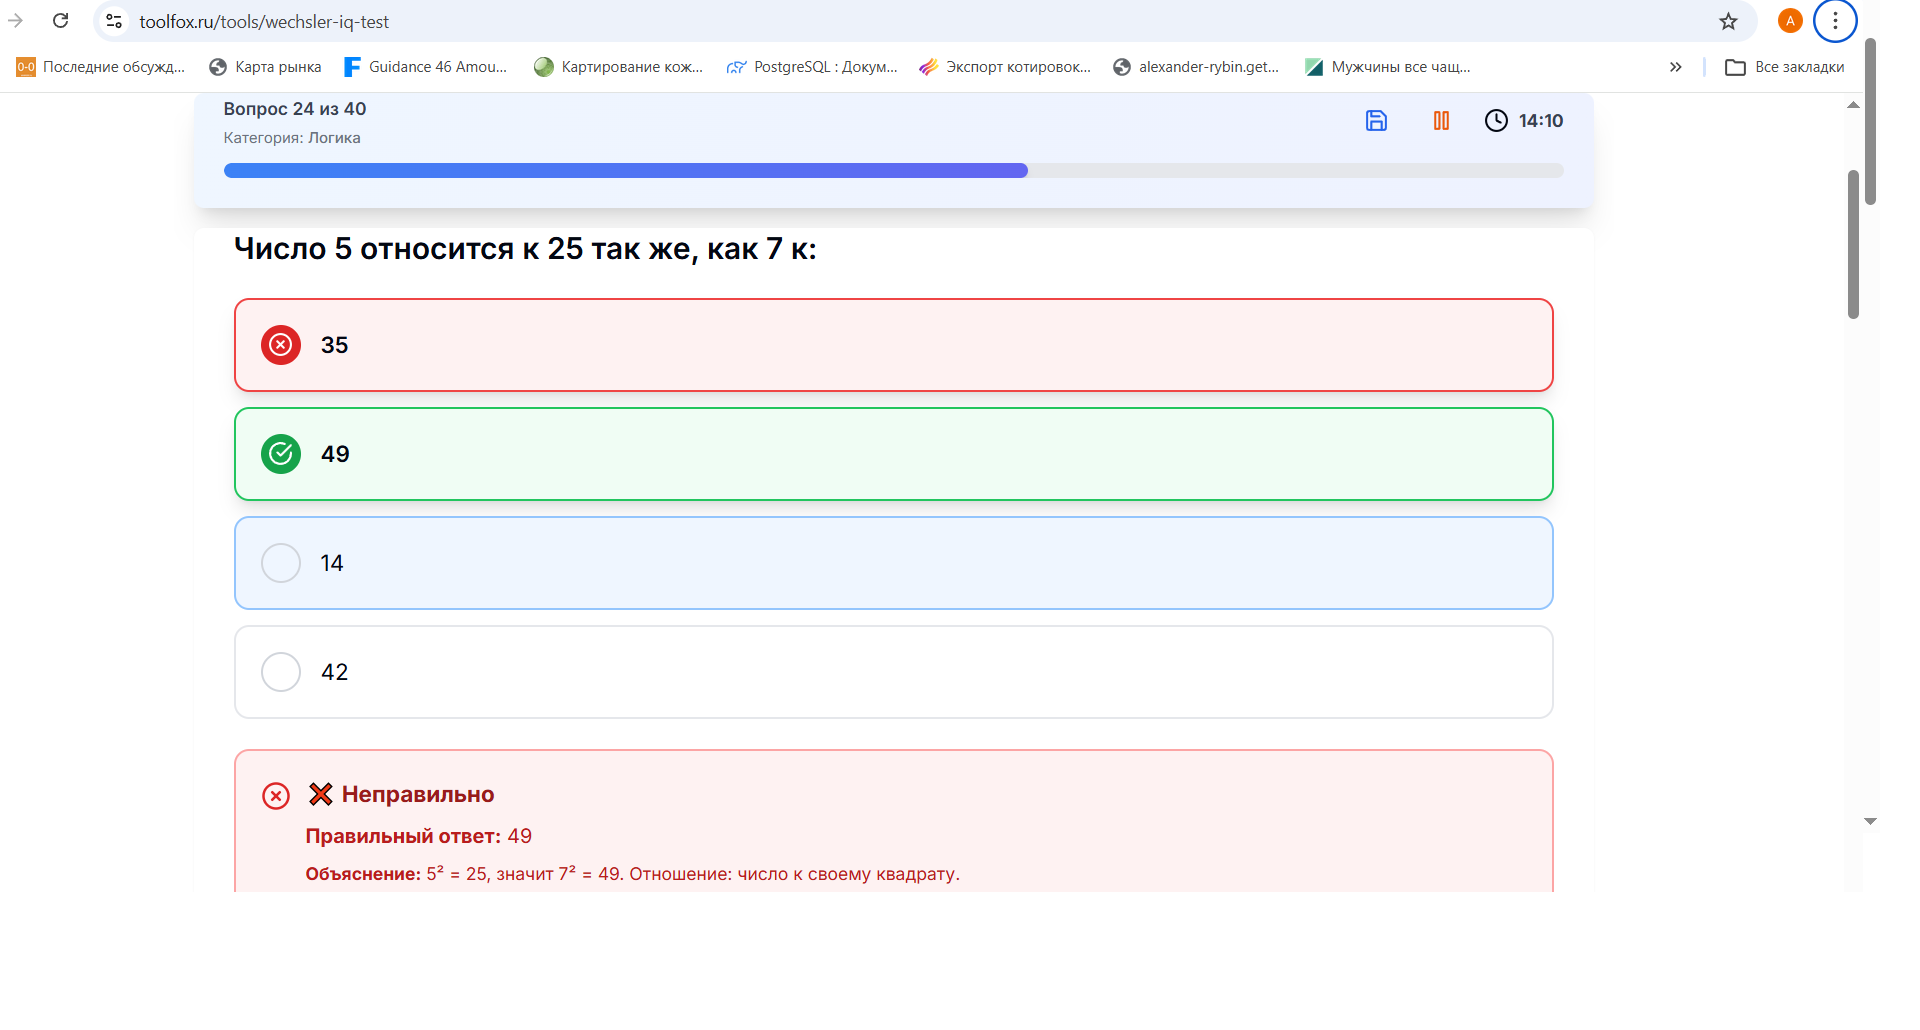Image resolution: width=1920 pixels, height=1030 pixels.
Task: Open the "Все закладки" bookmarks folder
Action: pos(1785,67)
